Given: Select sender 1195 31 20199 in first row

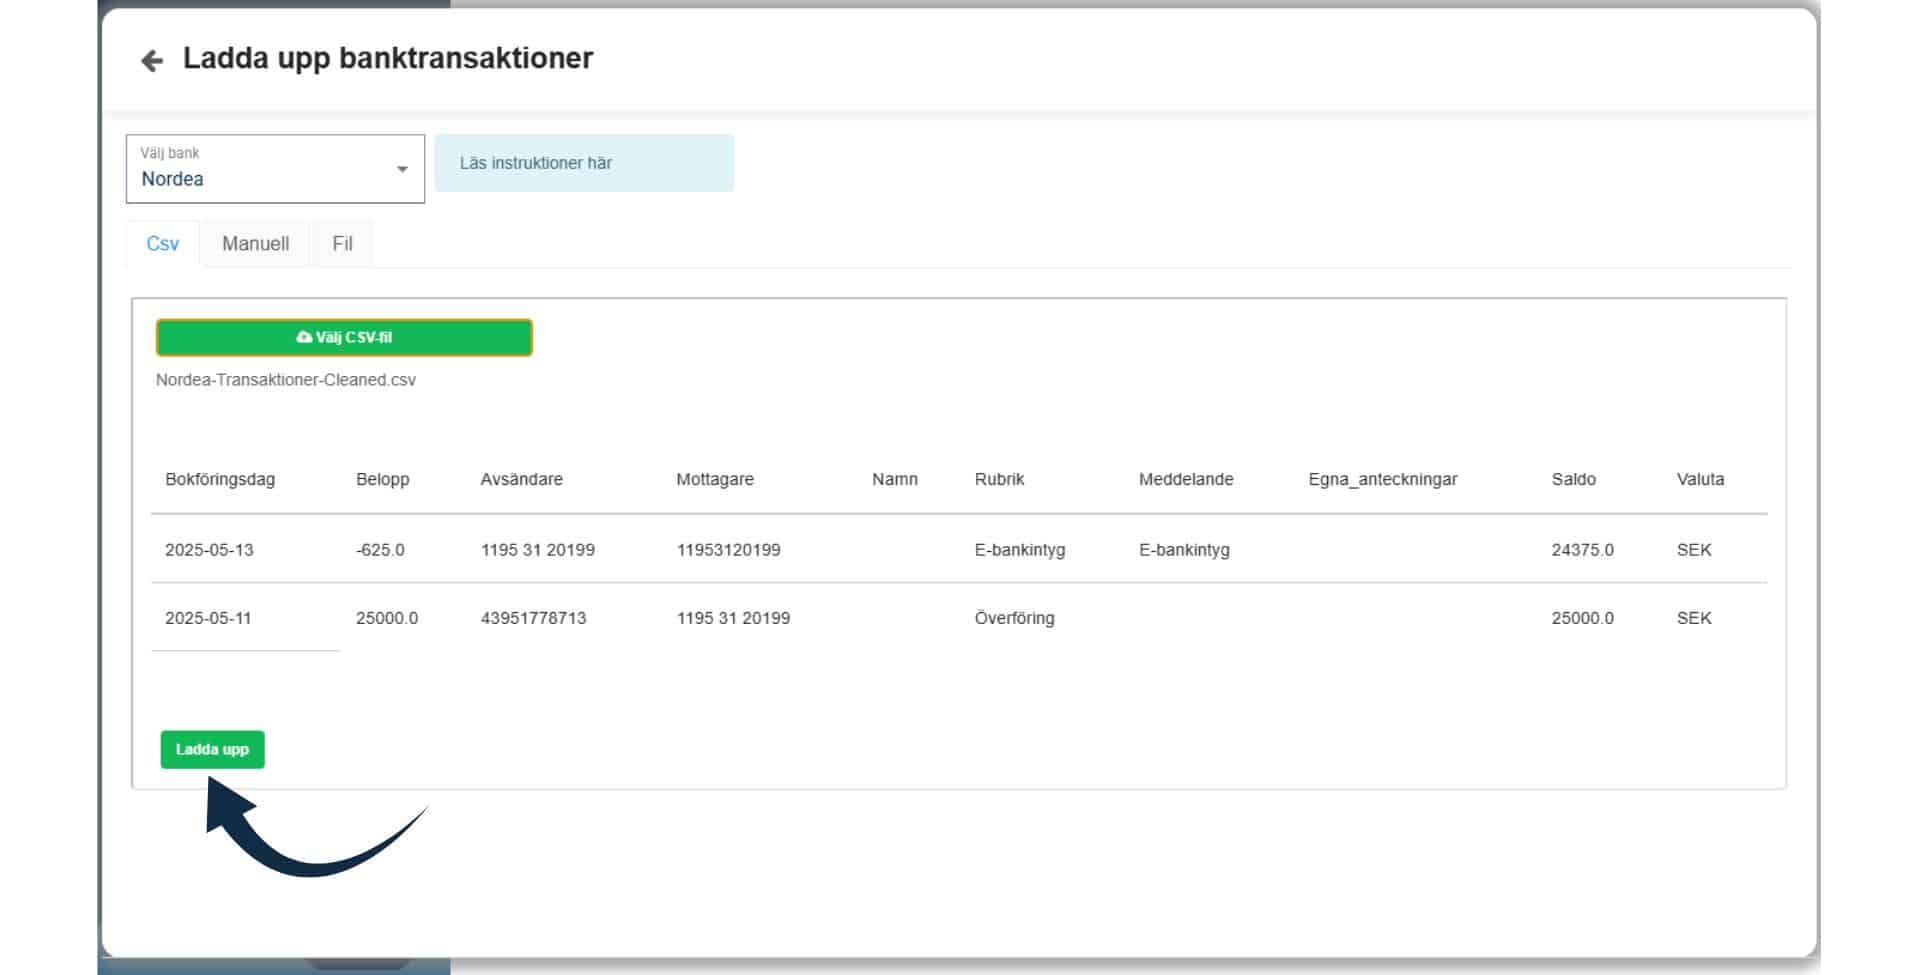Looking at the screenshot, I should 538,550.
